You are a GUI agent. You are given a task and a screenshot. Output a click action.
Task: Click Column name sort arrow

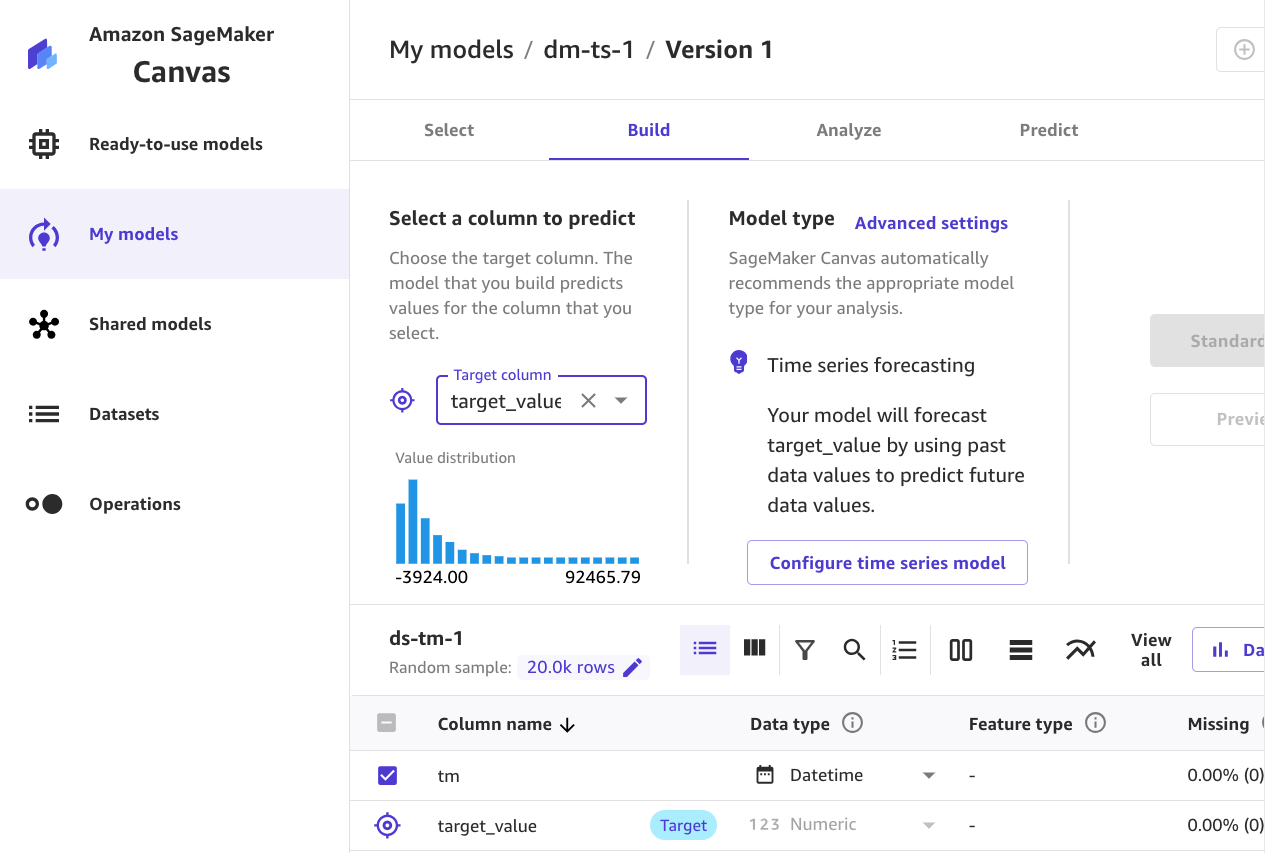click(x=567, y=725)
